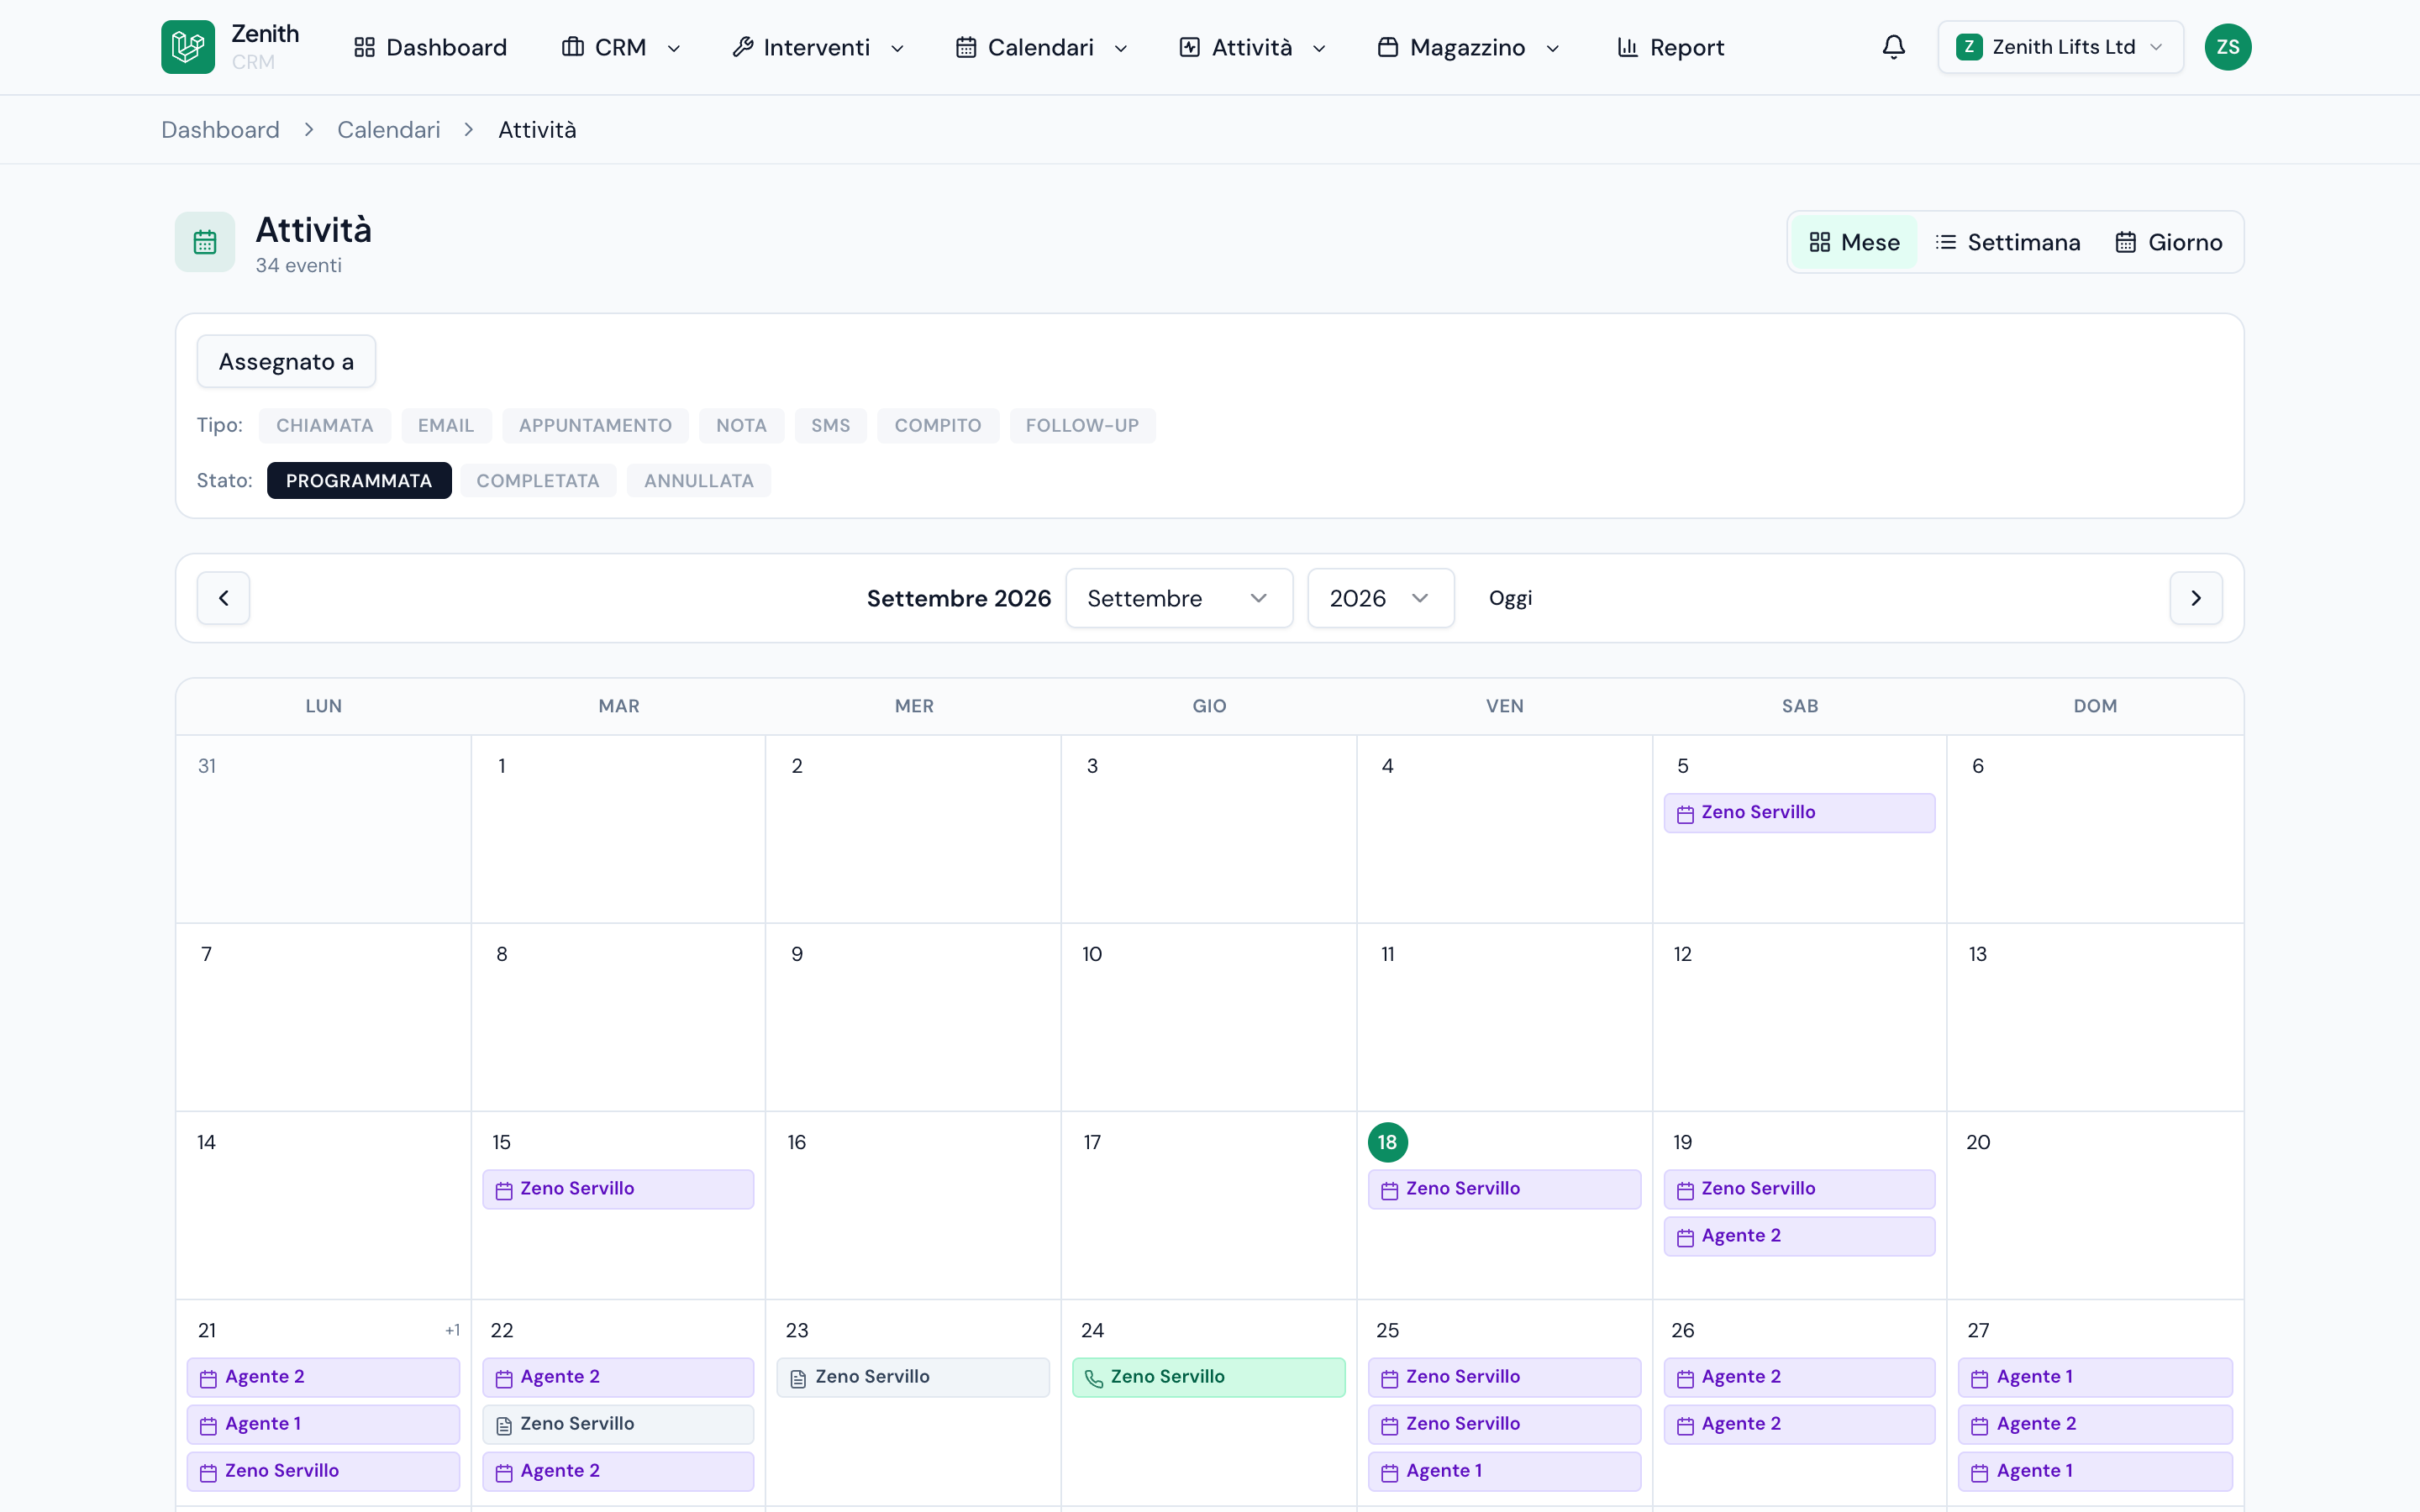2420x1512 pixels.
Task: Open the Settembre month dropdown
Action: pos(1179,598)
